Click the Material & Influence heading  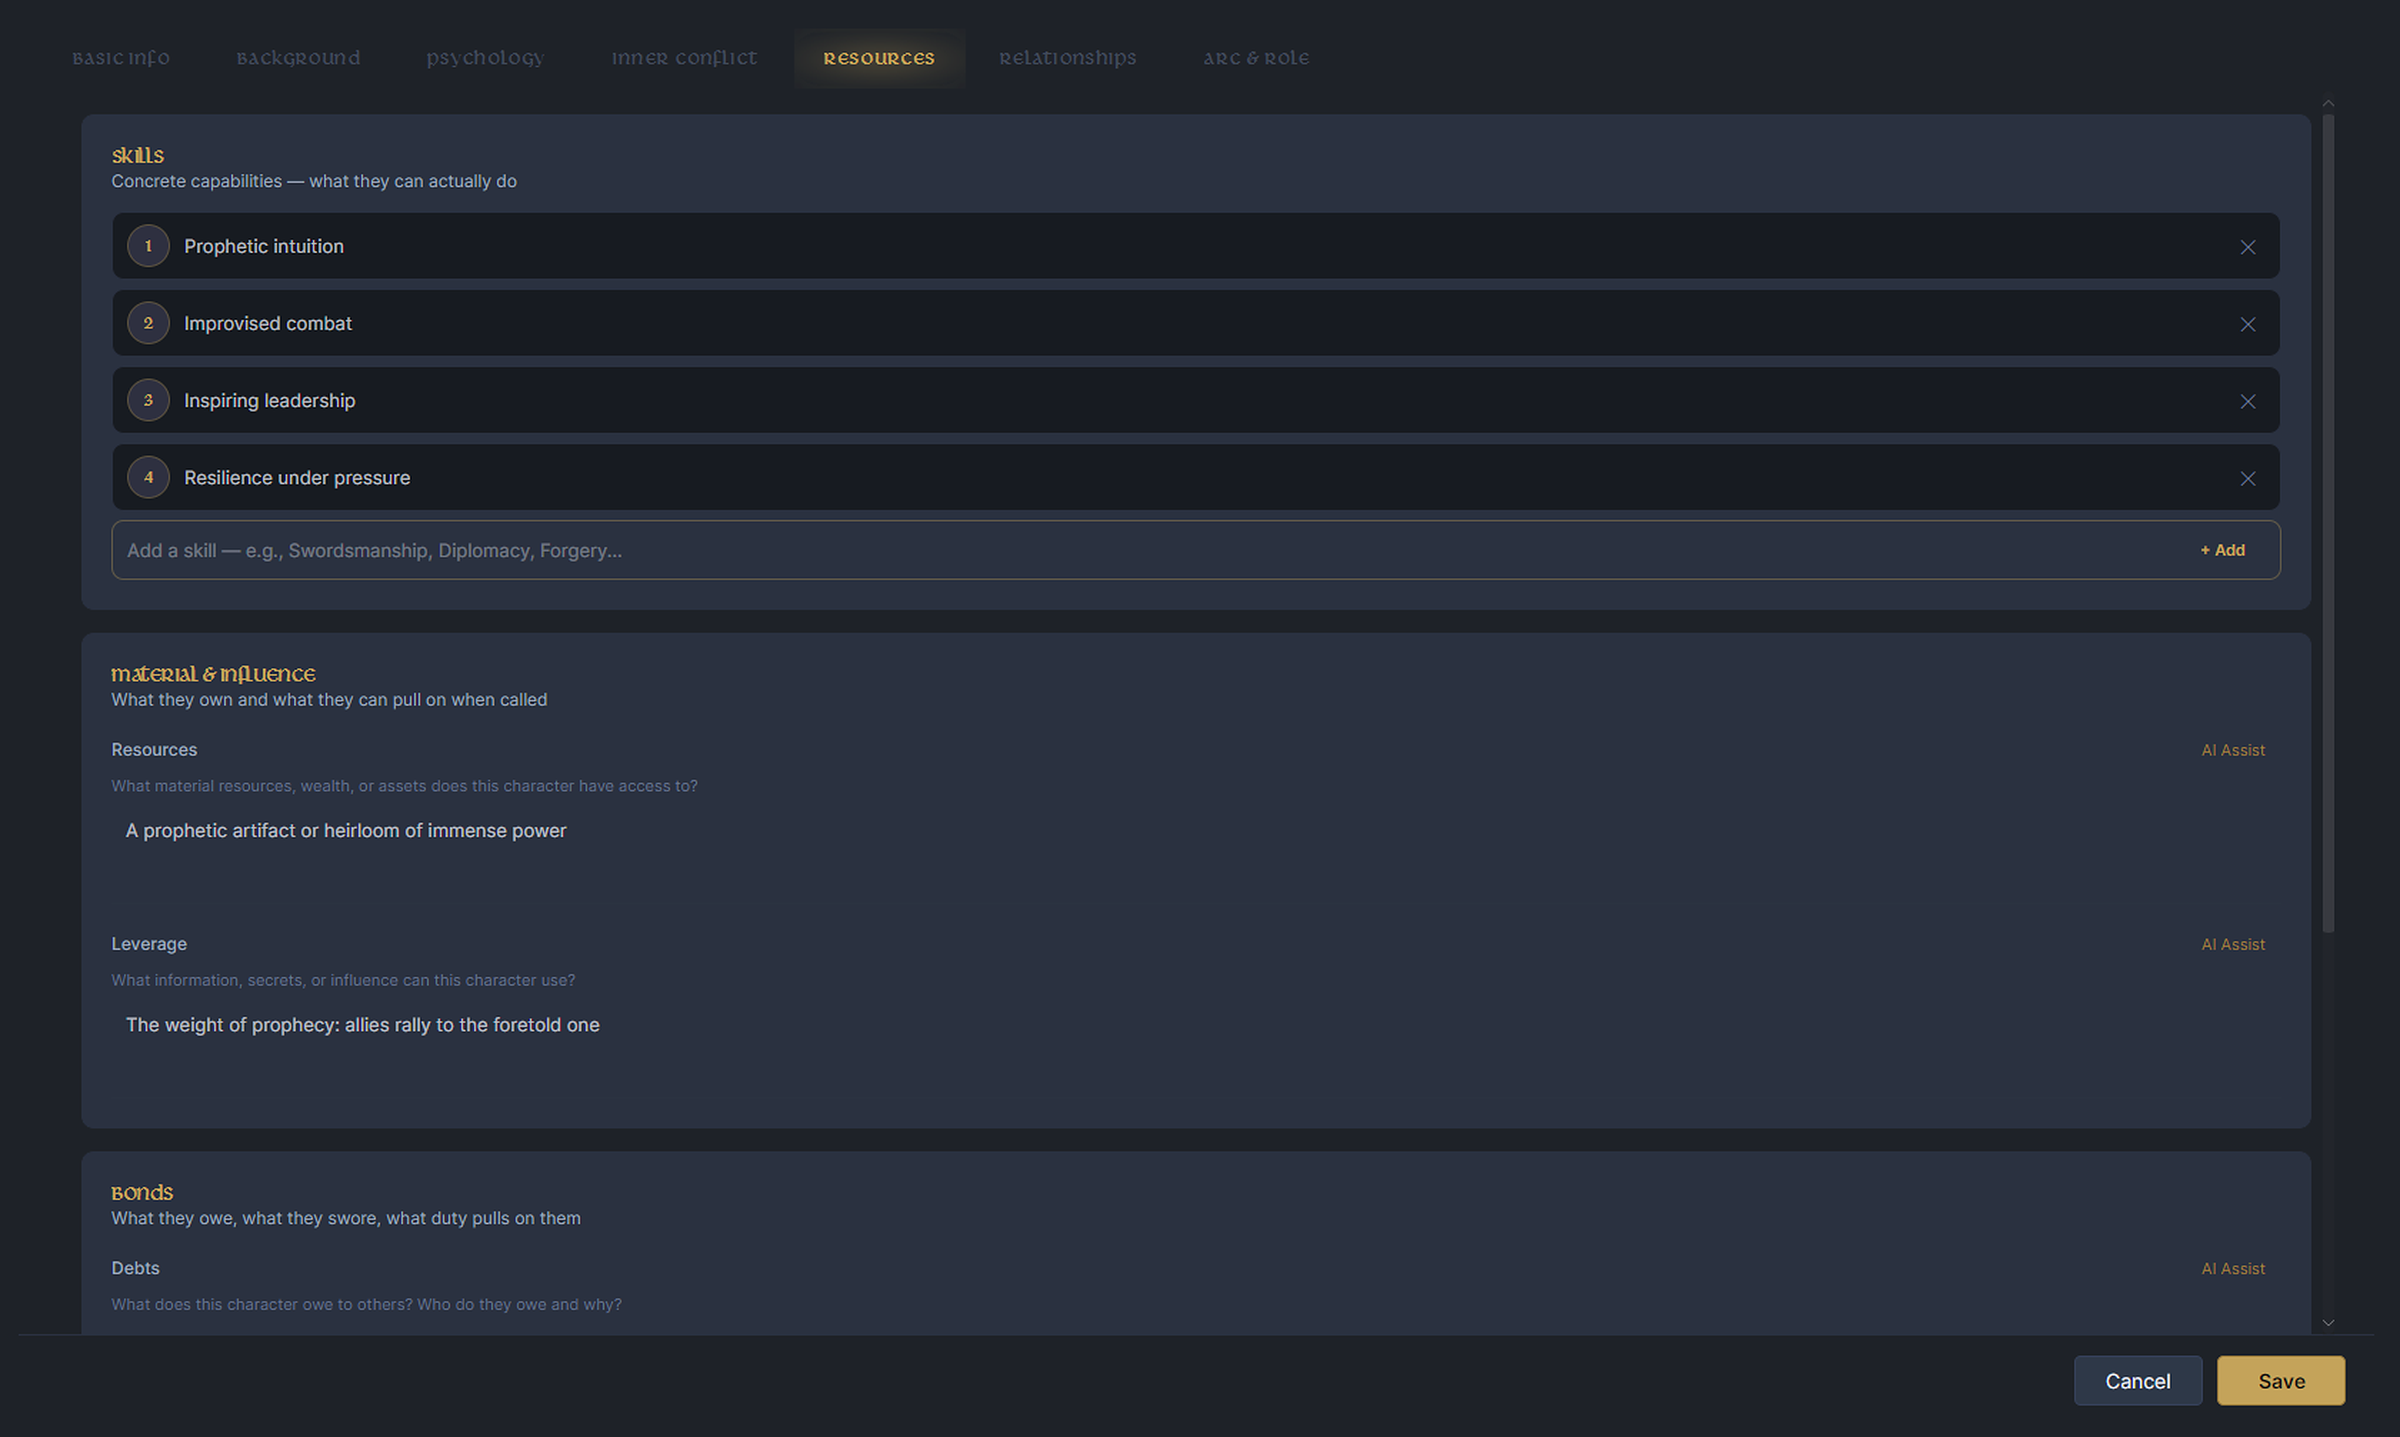click(213, 673)
